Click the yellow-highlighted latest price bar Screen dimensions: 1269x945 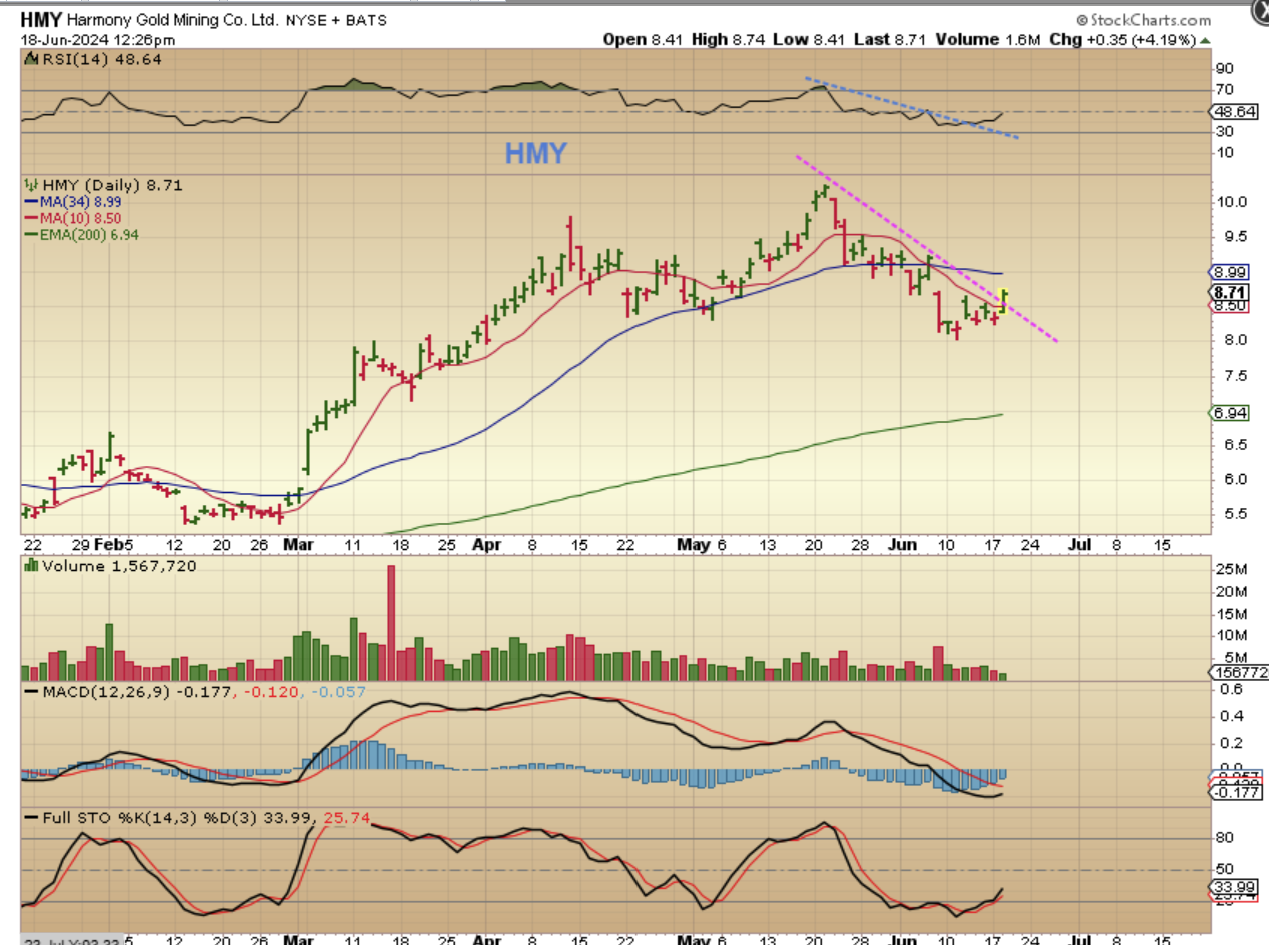(1003, 300)
